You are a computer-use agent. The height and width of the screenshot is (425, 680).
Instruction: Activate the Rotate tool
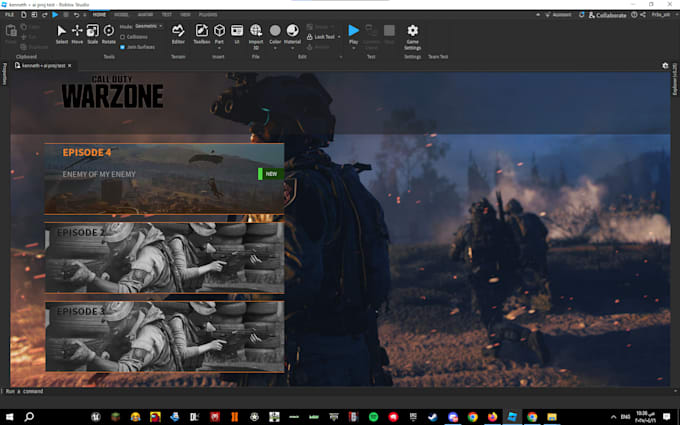pyautogui.click(x=108, y=34)
